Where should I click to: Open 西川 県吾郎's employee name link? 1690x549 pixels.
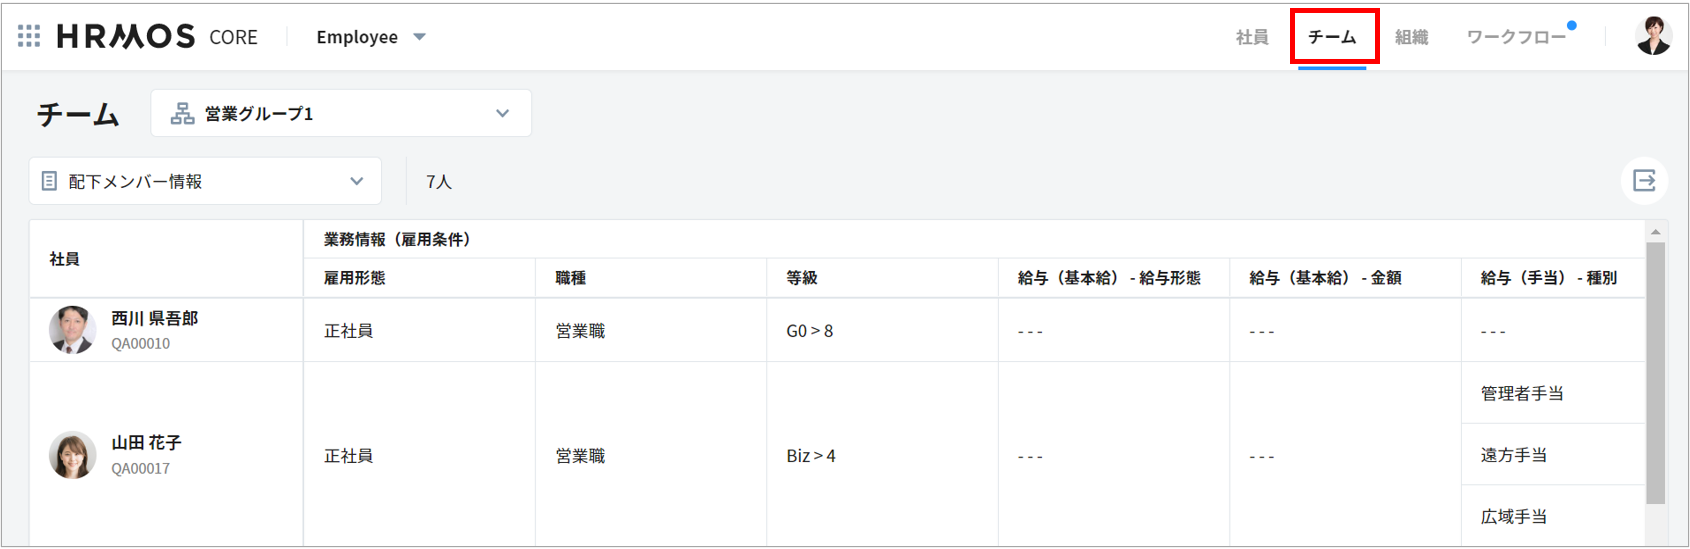[x=154, y=318]
